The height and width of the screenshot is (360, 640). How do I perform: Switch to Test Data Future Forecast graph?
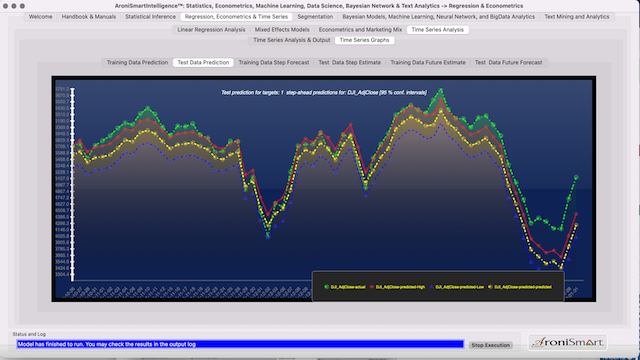509,62
